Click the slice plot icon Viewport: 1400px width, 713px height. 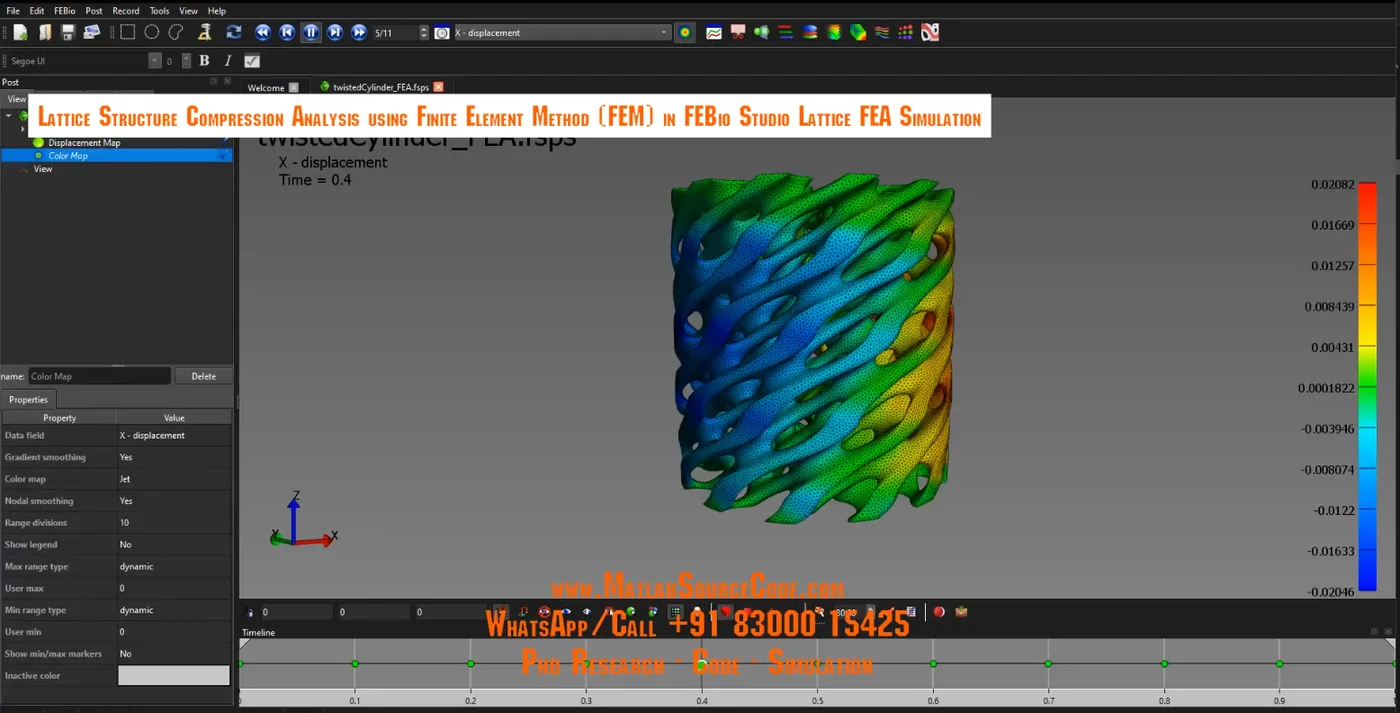834,33
